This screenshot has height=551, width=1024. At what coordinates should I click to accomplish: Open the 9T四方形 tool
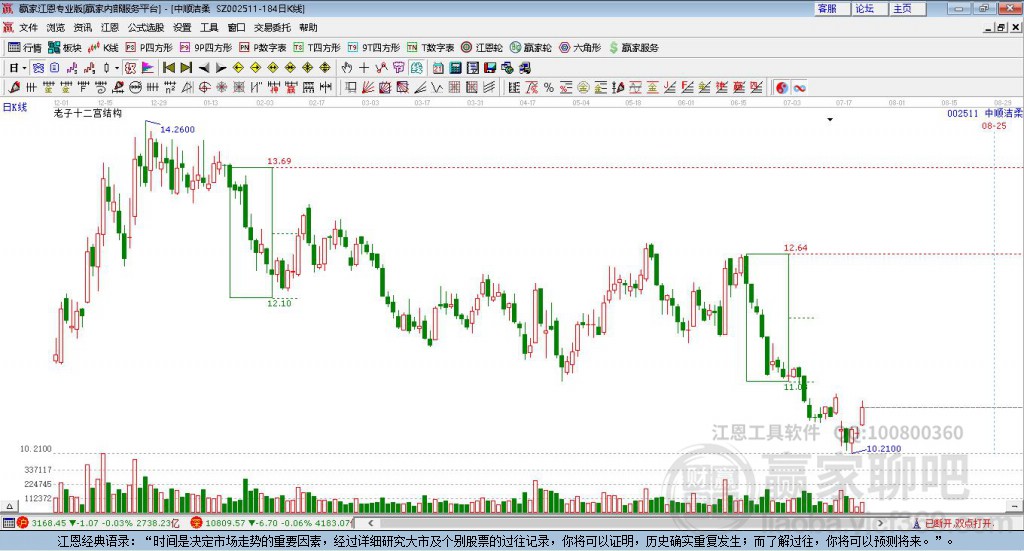coord(374,48)
